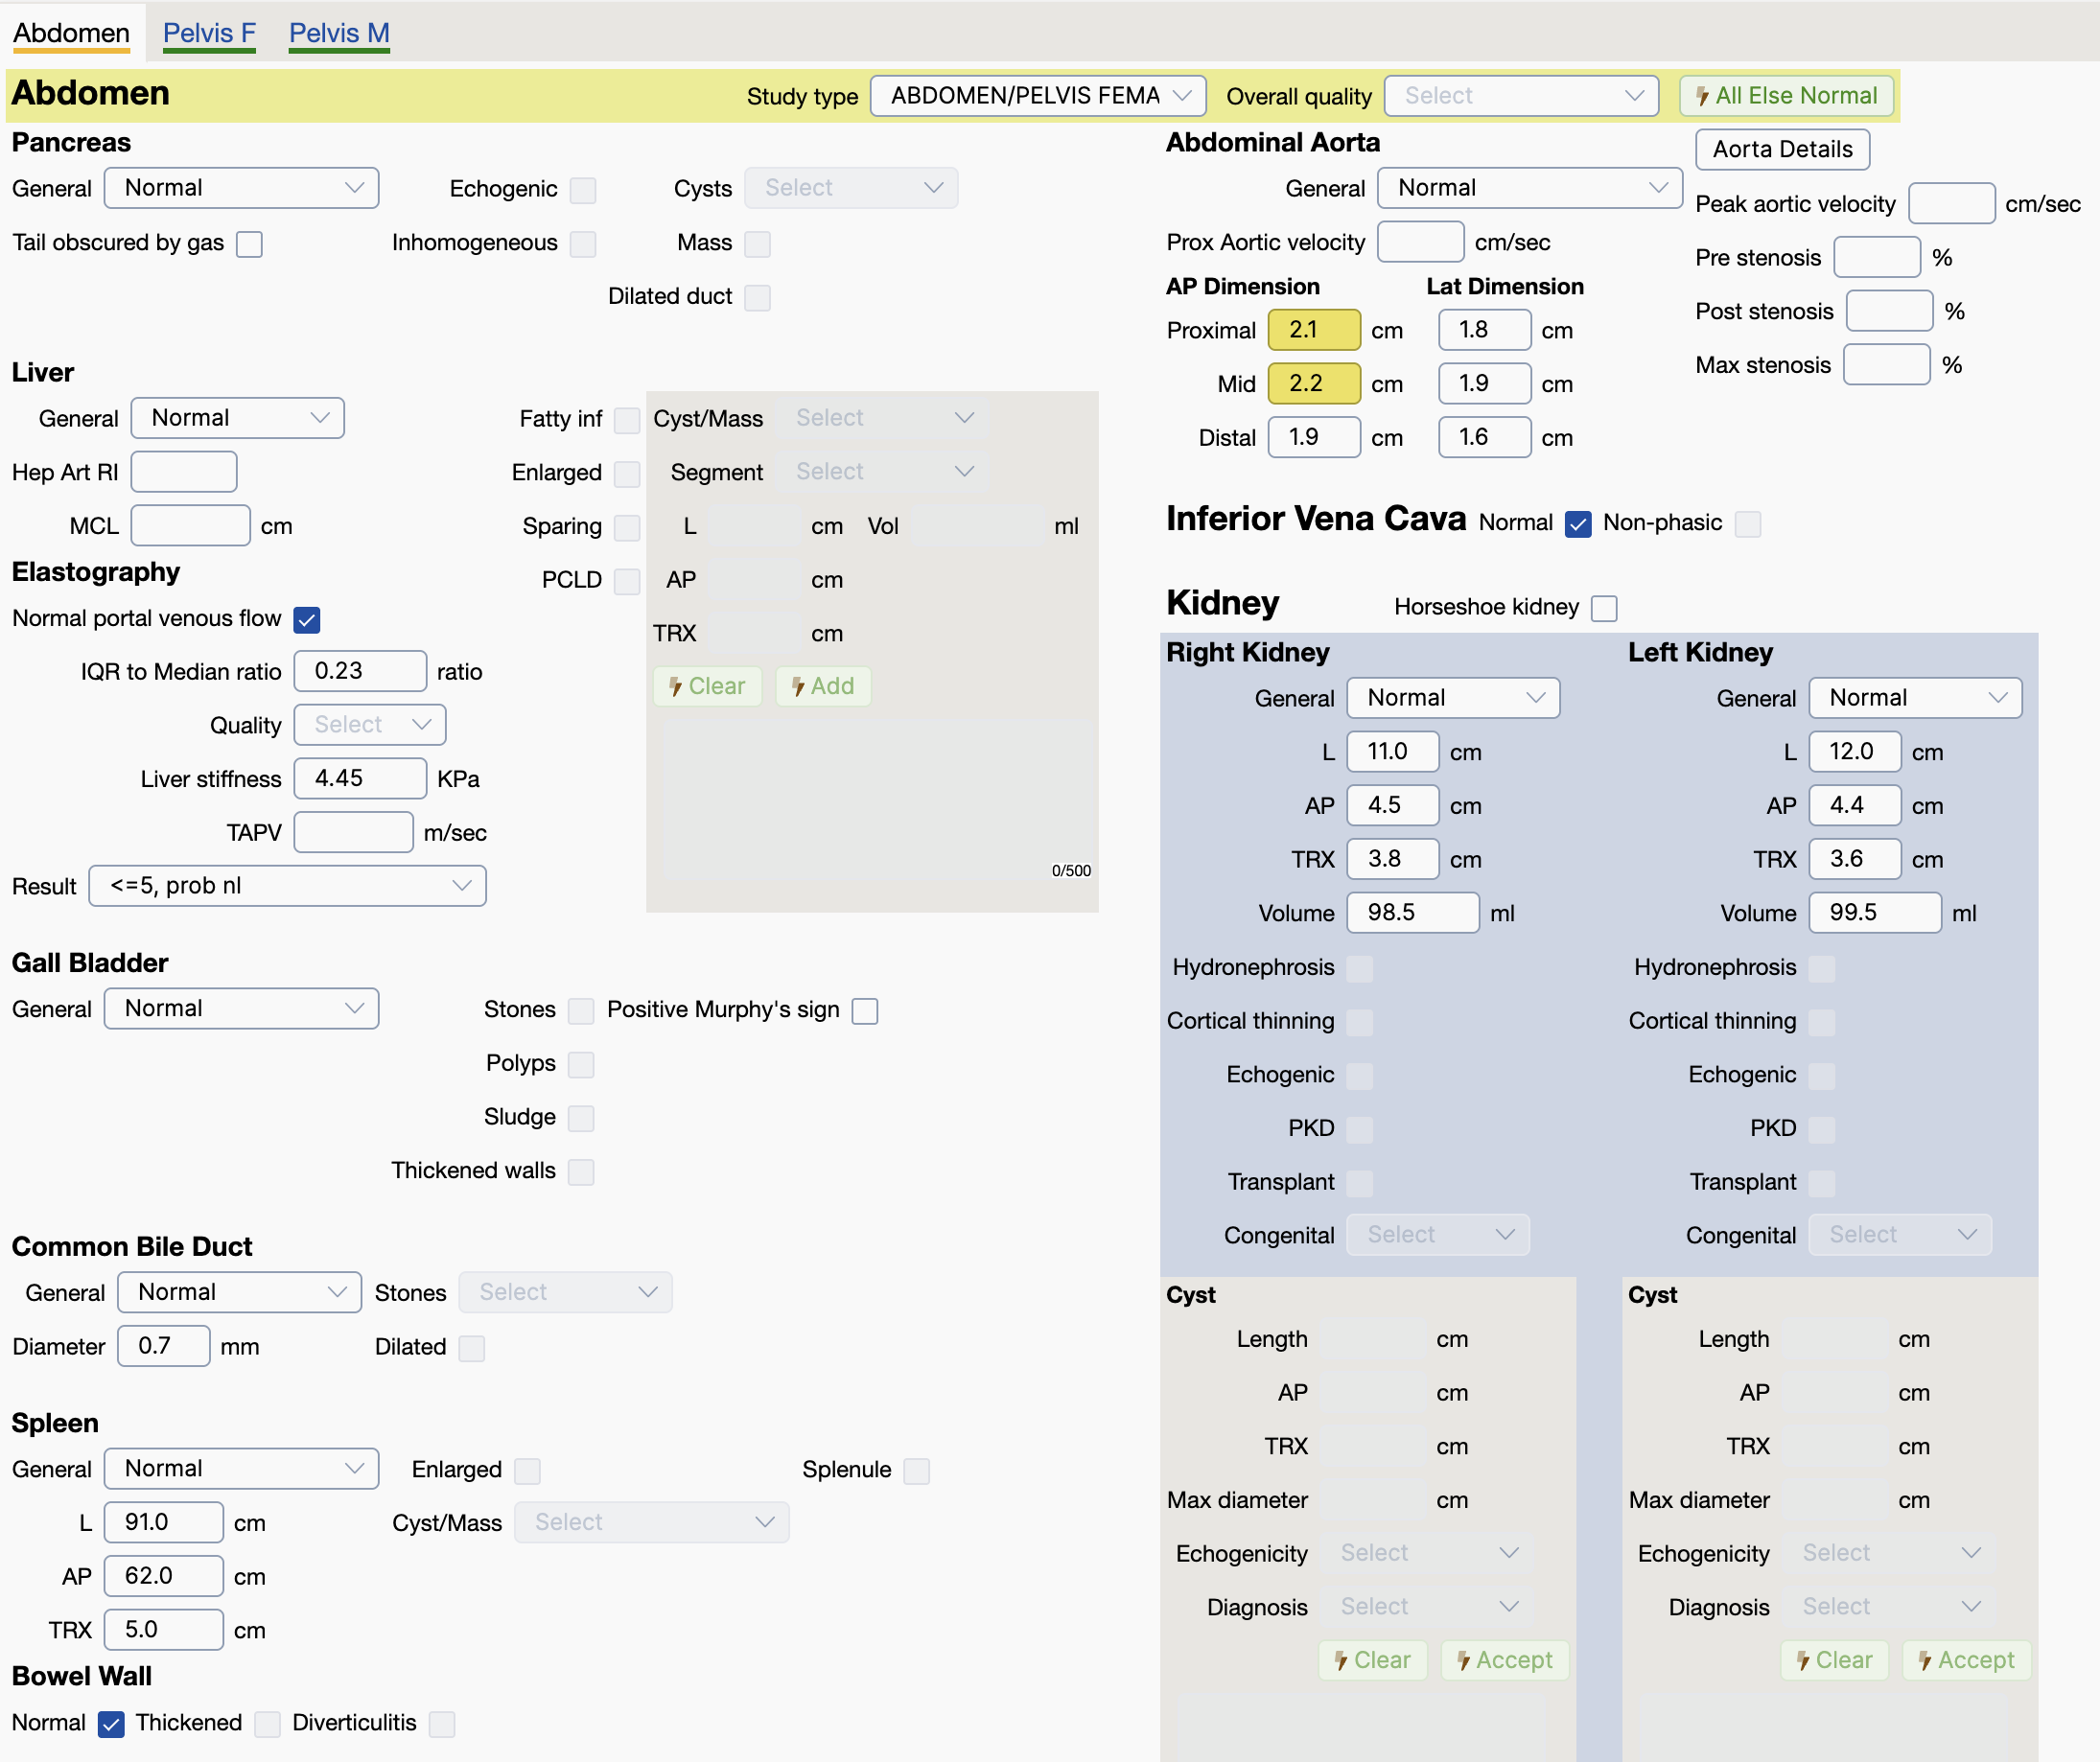
Task: Open the Aorta Details button
Action: click(1782, 150)
